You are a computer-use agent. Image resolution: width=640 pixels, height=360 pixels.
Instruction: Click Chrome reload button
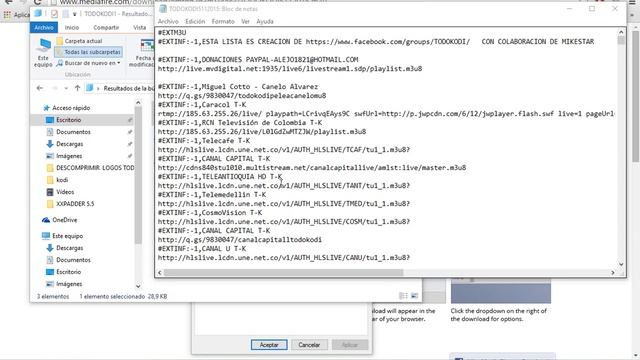(x=38, y=2)
